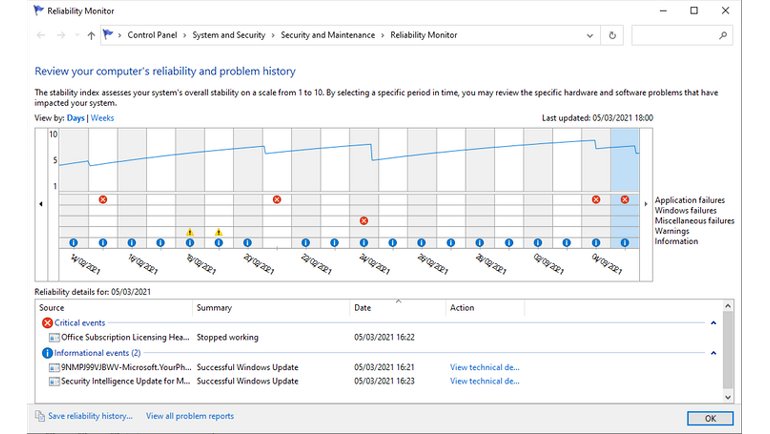Switch the chart view to Weeks
770x434 pixels.
tap(102, 118)
